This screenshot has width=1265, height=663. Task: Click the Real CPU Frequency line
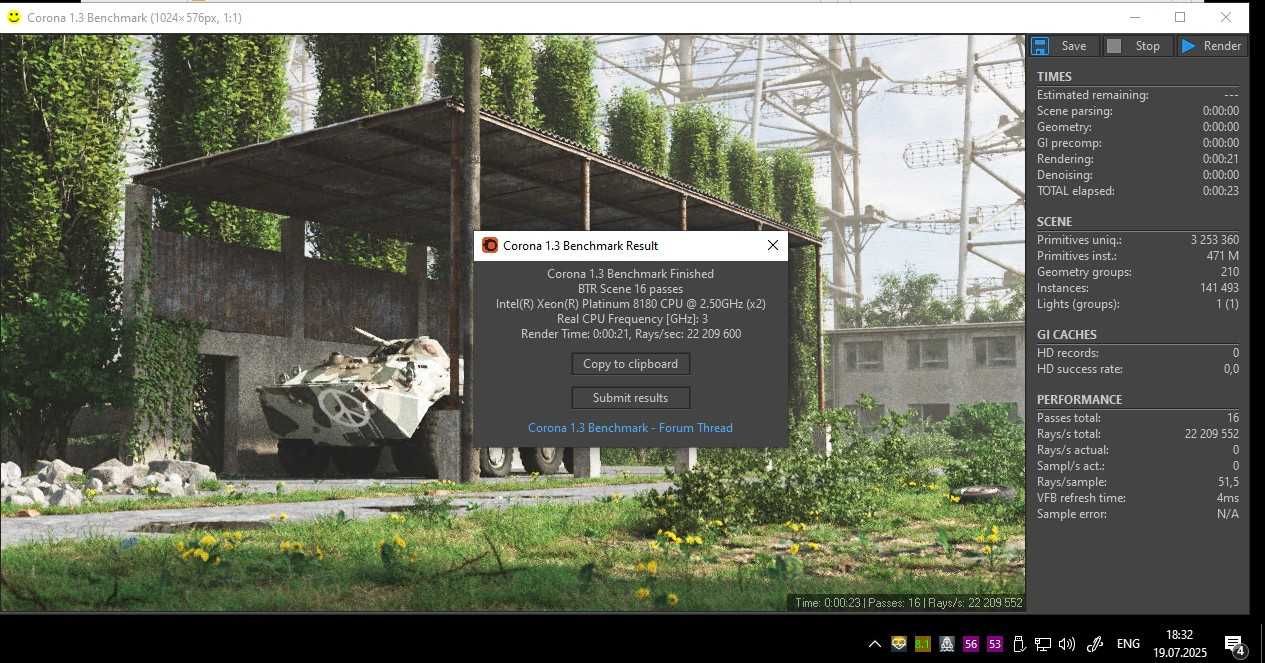630,319
